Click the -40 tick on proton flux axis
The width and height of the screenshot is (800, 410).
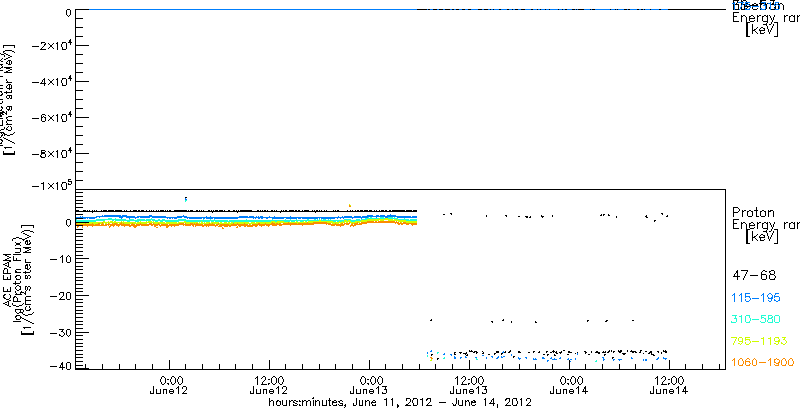click(x=60, y=366)
